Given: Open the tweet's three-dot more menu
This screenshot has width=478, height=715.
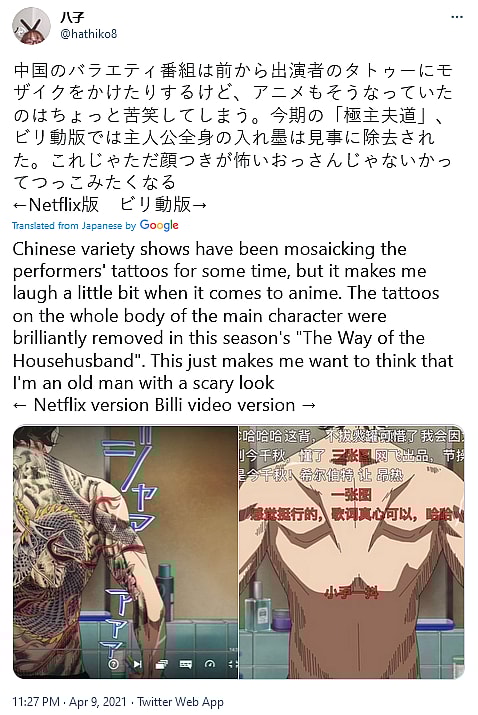Looking at the screenshot, I should click(457, 17).
